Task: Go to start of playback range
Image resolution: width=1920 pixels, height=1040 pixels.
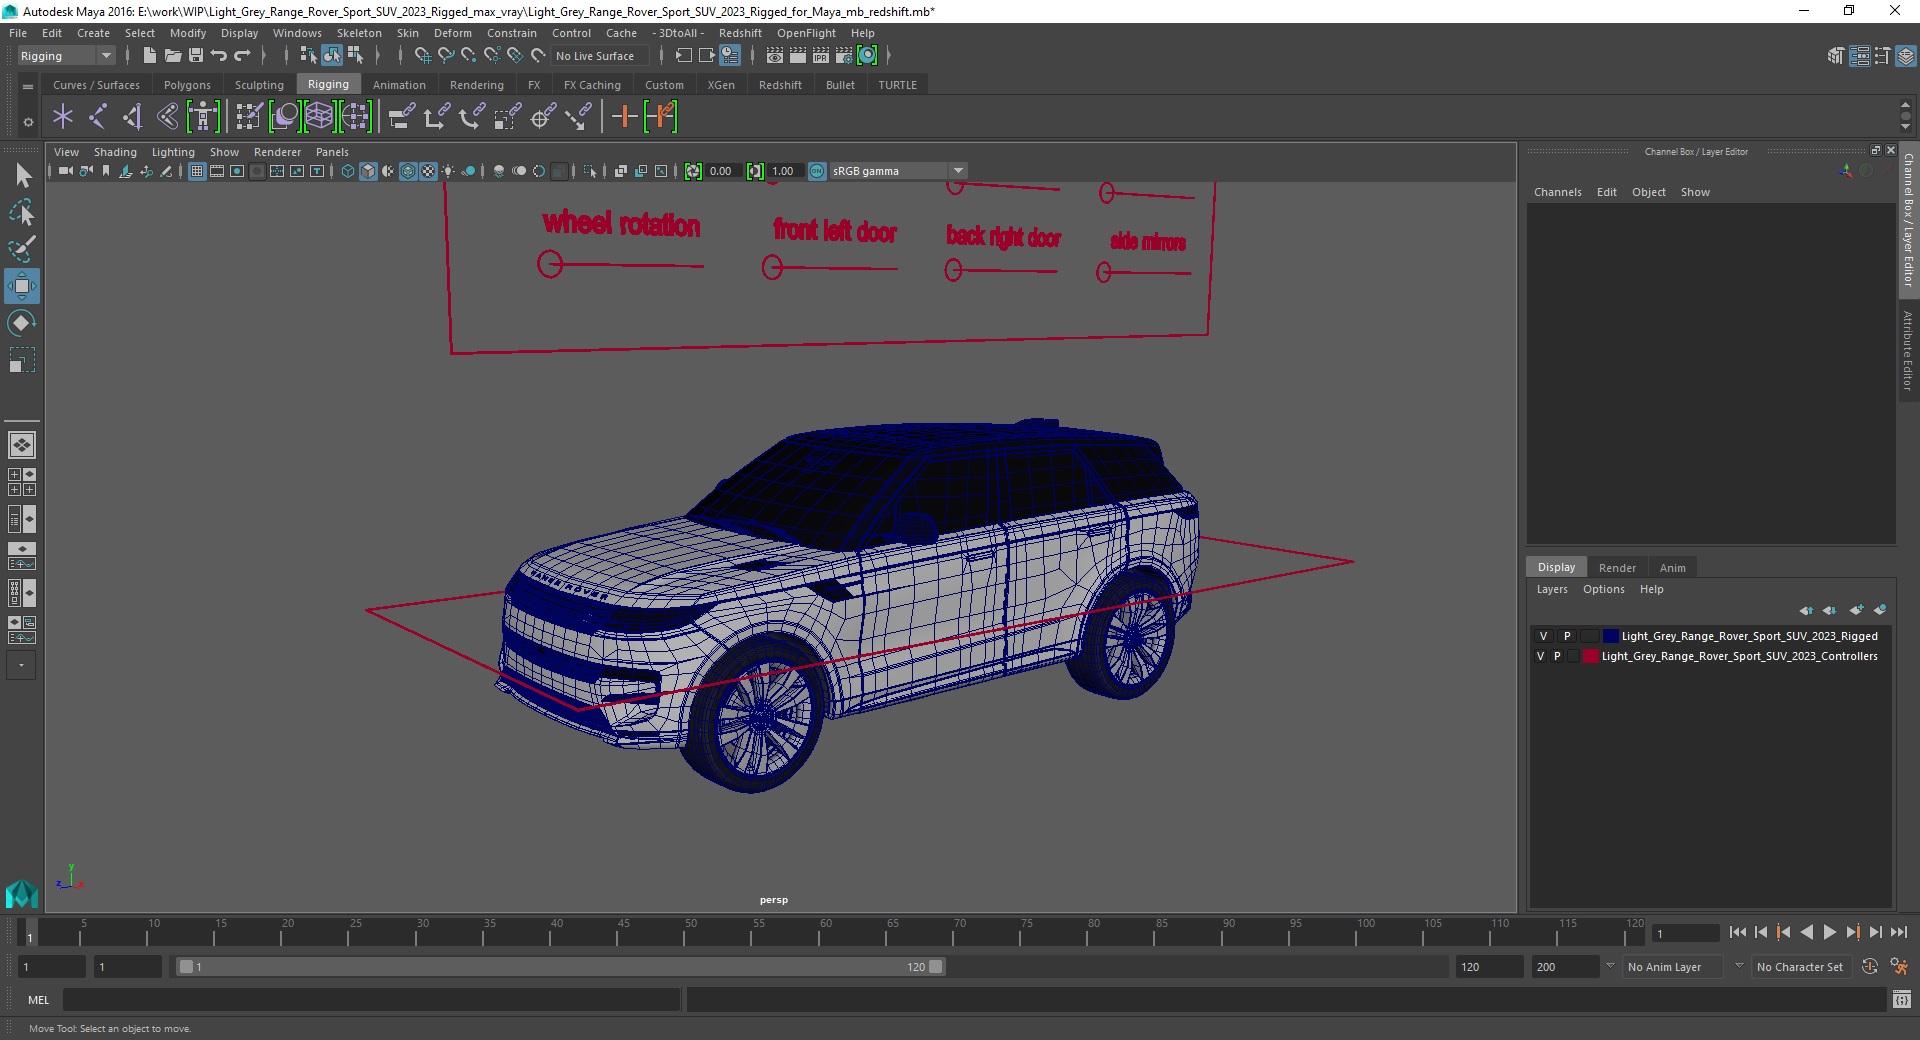Action: (x=1737, y=932)
